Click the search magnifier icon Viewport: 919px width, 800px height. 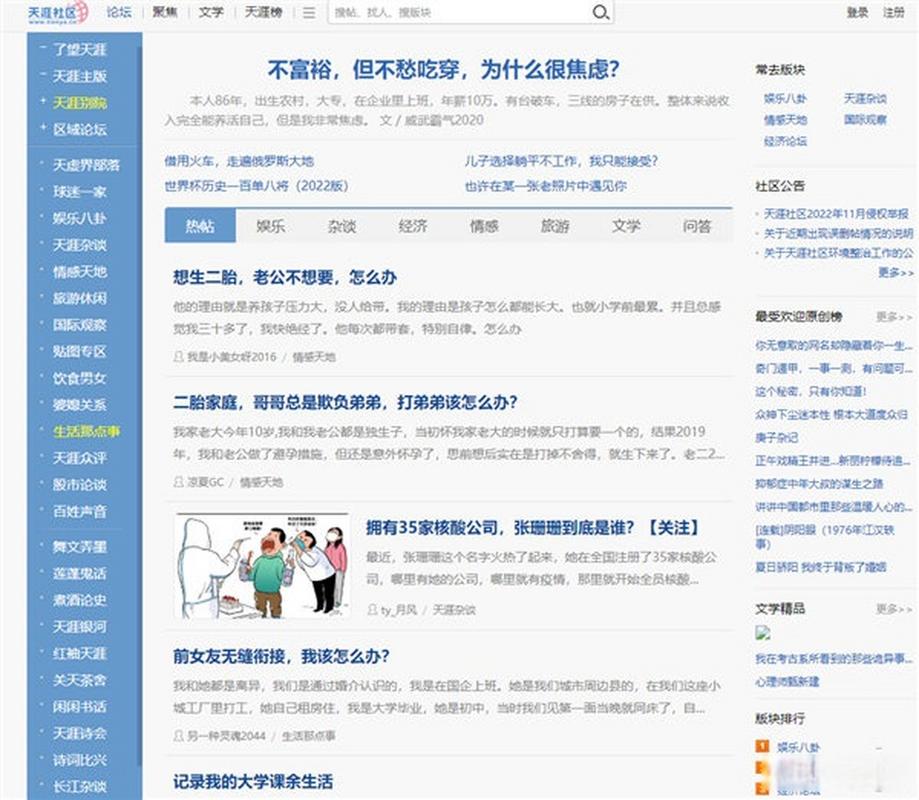(x=600, y=14)
